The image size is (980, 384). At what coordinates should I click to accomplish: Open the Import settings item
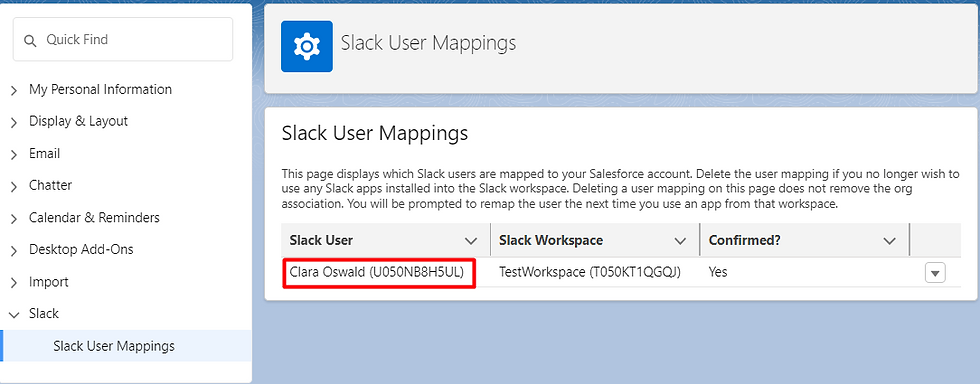[x=49, y=282]
